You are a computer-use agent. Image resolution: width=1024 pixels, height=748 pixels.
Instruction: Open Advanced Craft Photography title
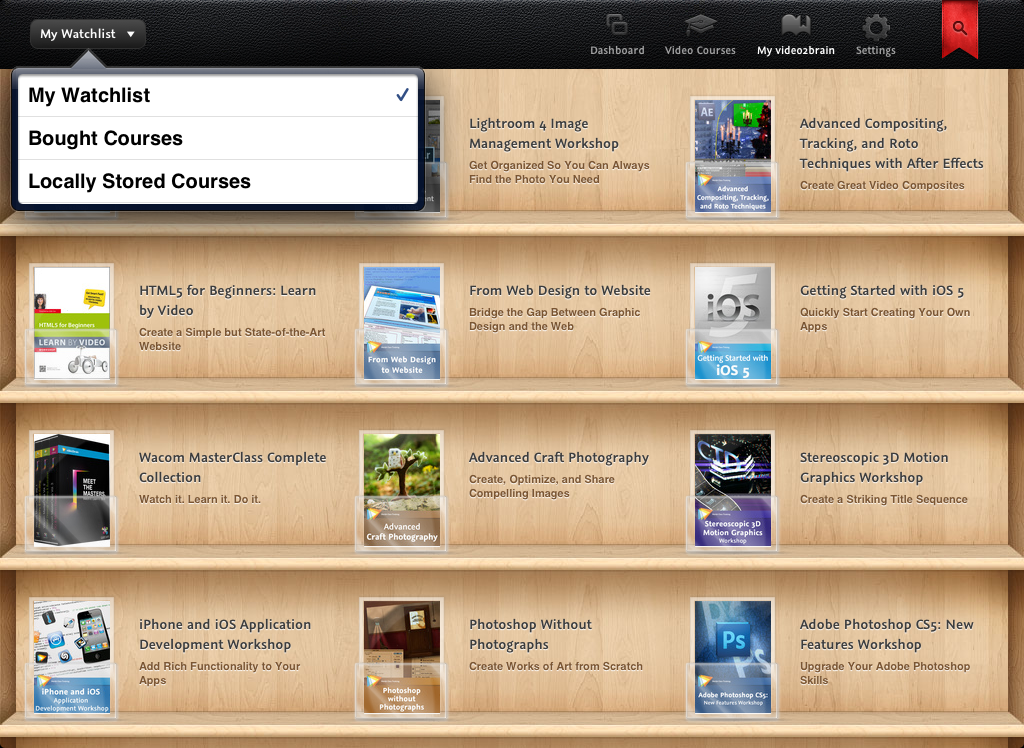(x=559, y=457)
